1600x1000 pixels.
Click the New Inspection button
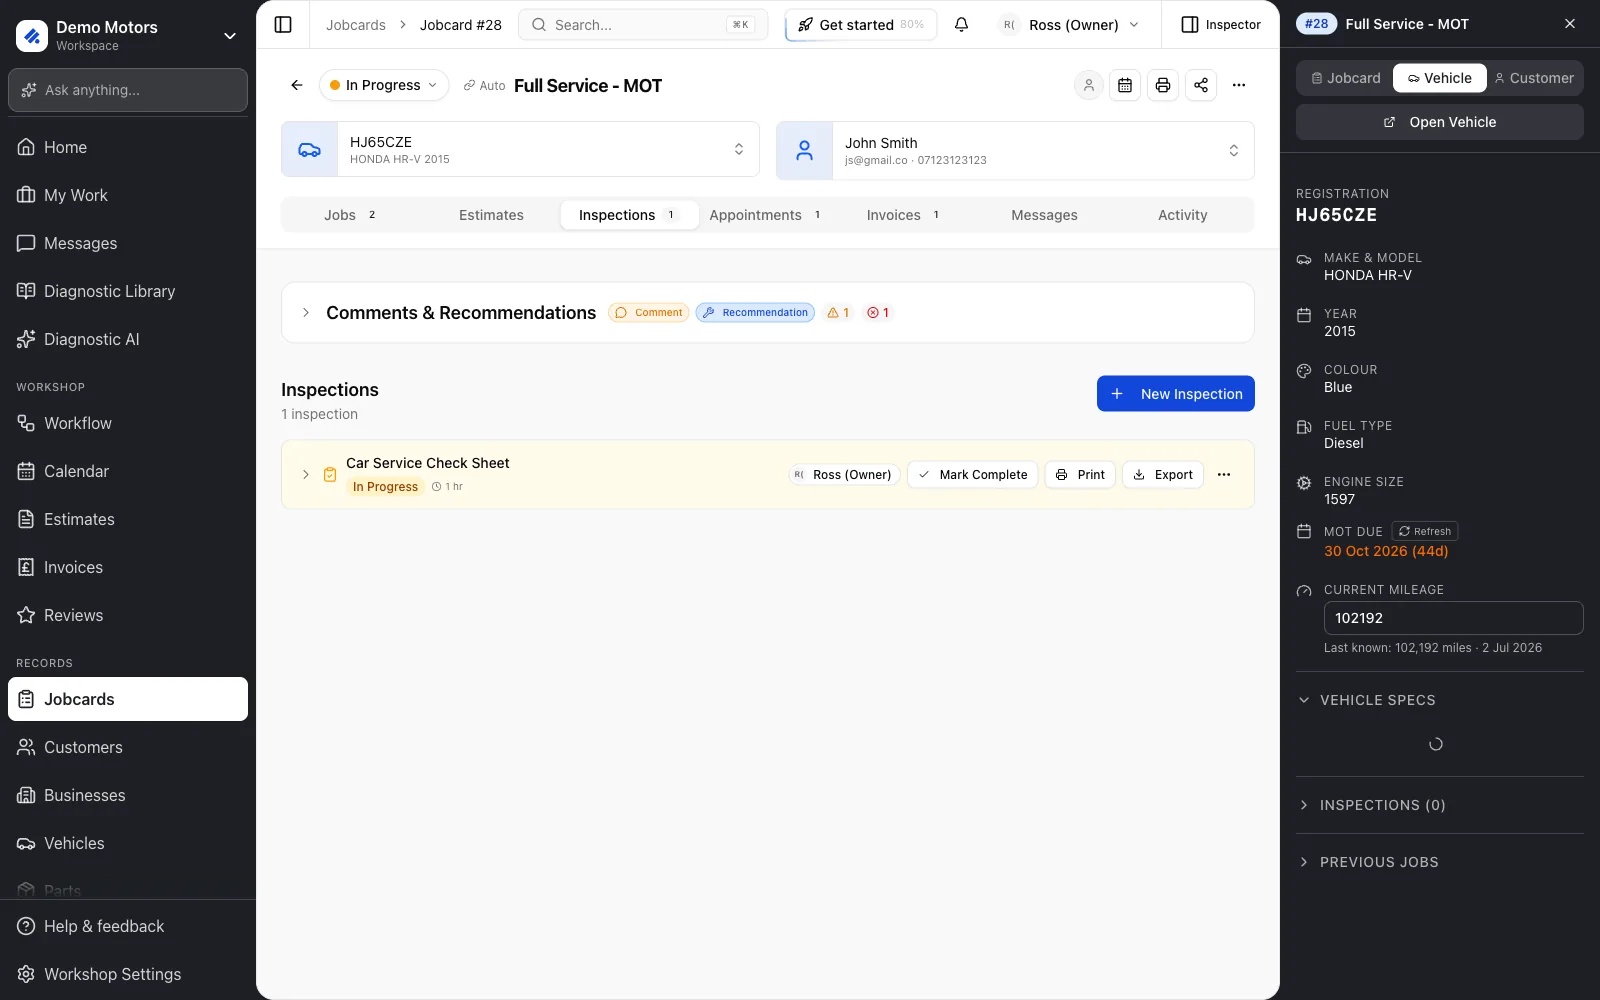click(1176, 394)
